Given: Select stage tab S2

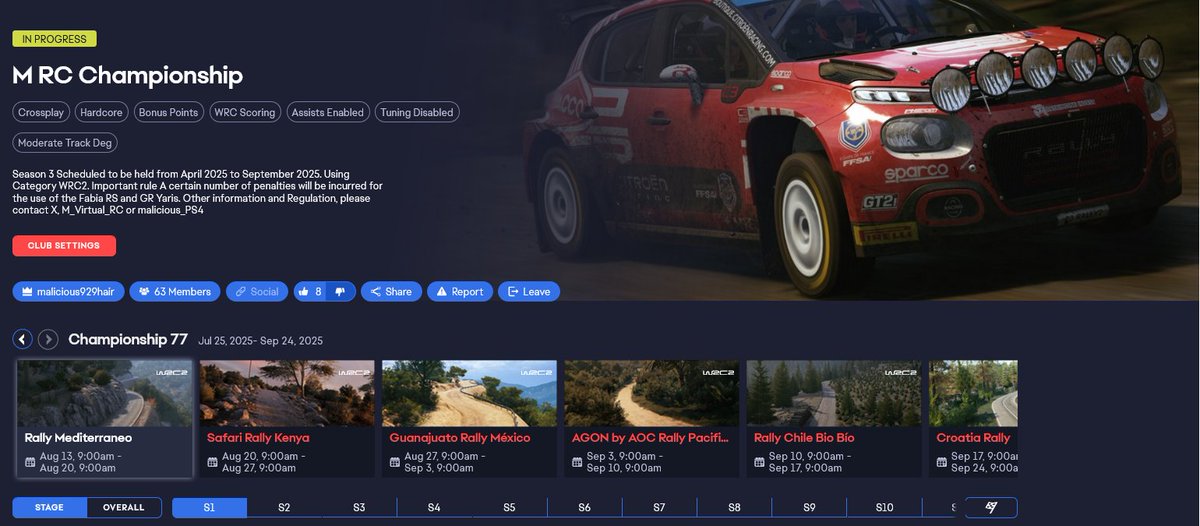Looking at the screenshot, I should 284,508.
